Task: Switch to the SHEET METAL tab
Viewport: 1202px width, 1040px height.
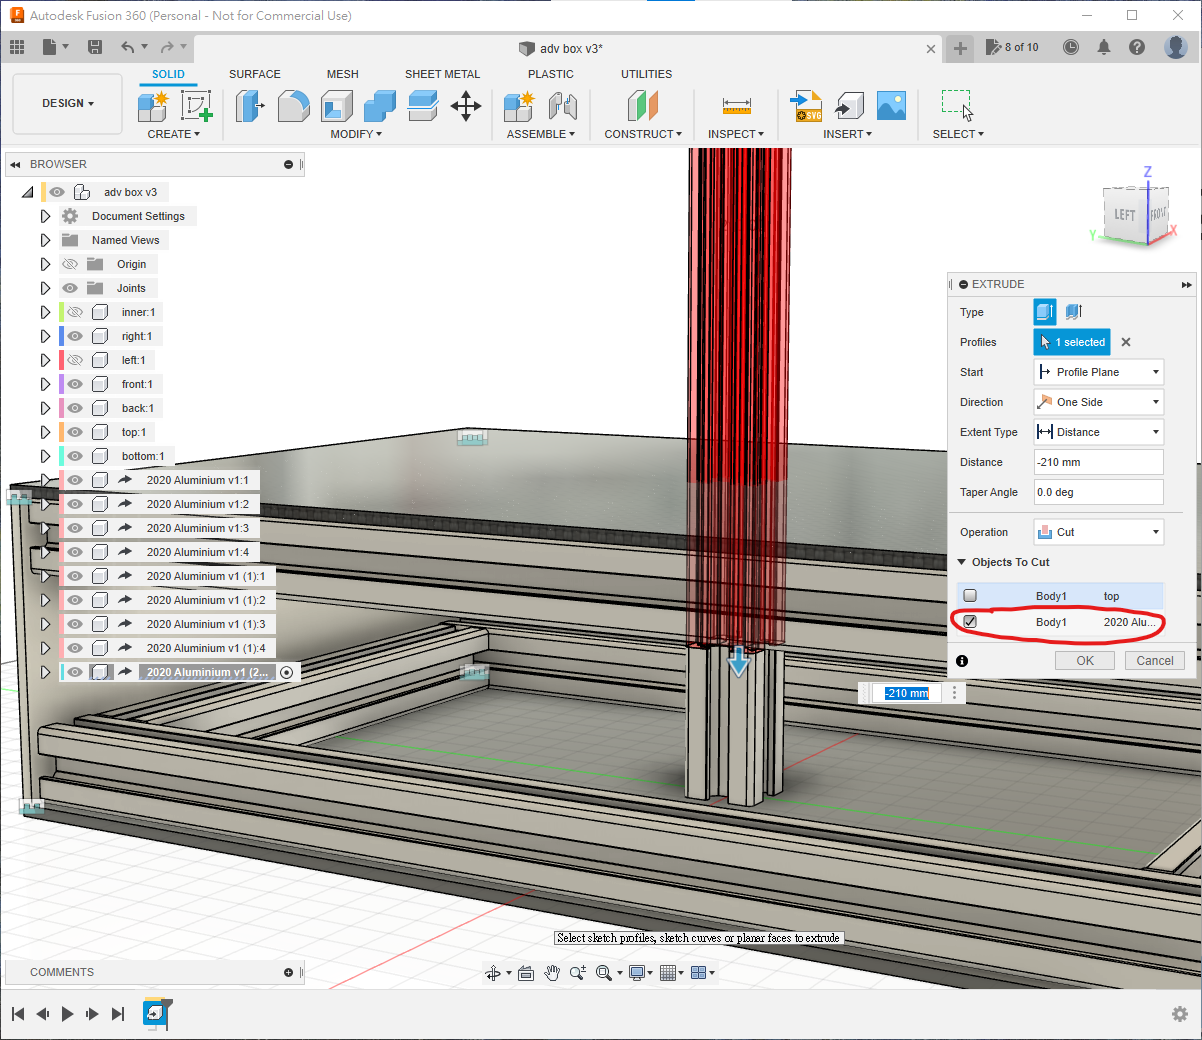Action: 442,74
